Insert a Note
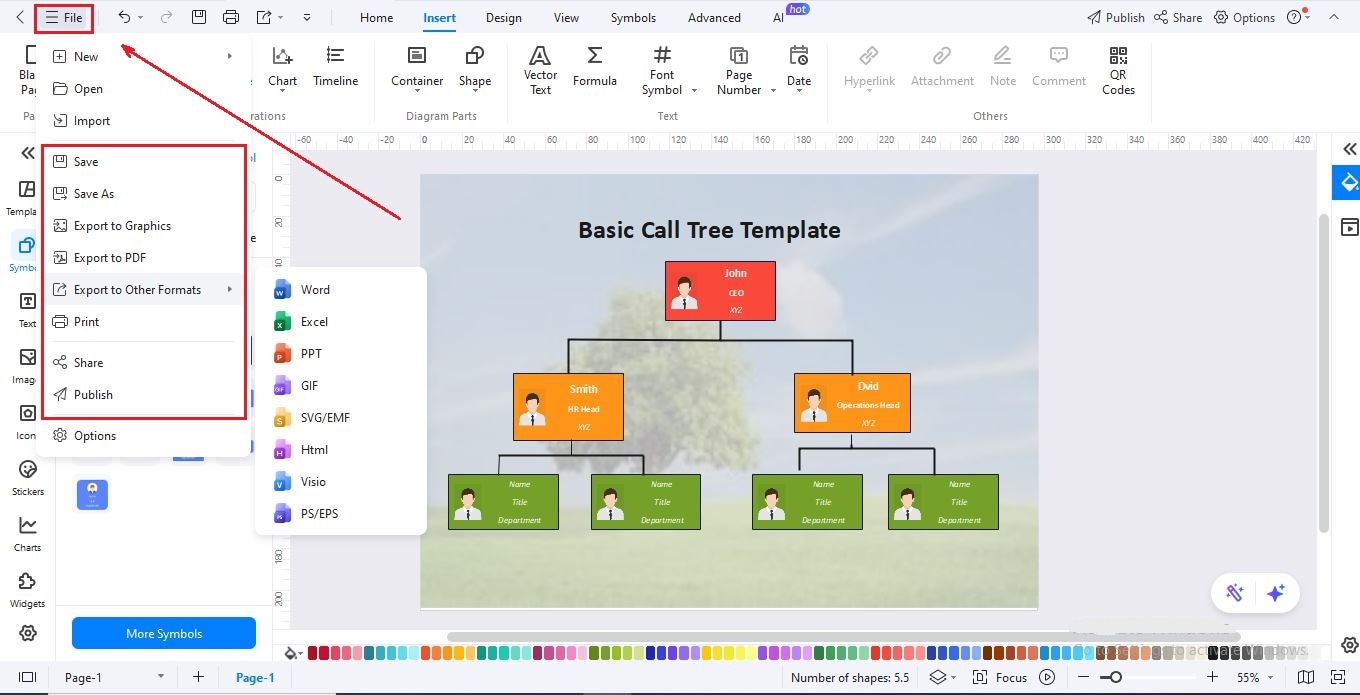1360x695 pixels. tap(1002, 70)
